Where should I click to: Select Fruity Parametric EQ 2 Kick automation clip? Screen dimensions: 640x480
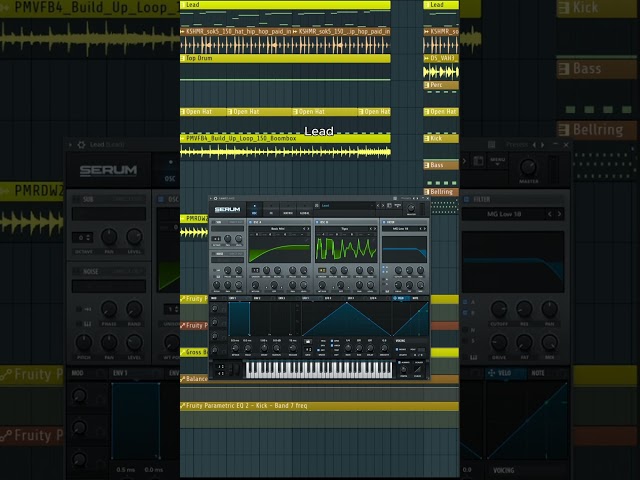point(319,406)
